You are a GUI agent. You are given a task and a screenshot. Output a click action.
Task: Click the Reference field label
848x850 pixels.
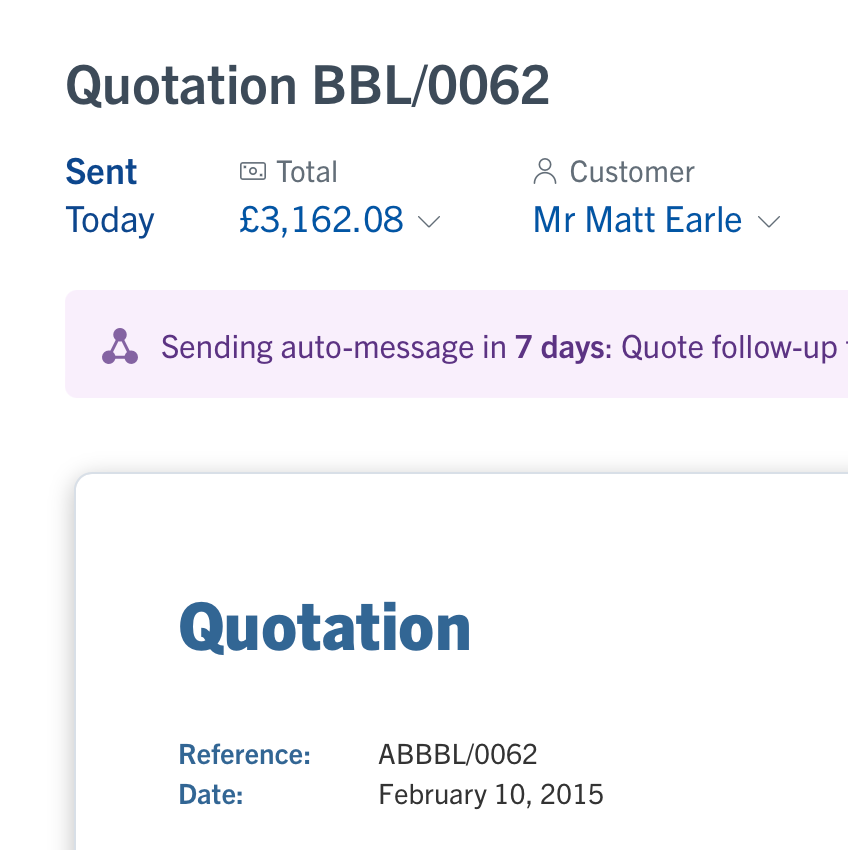click(x=244, y=754)
